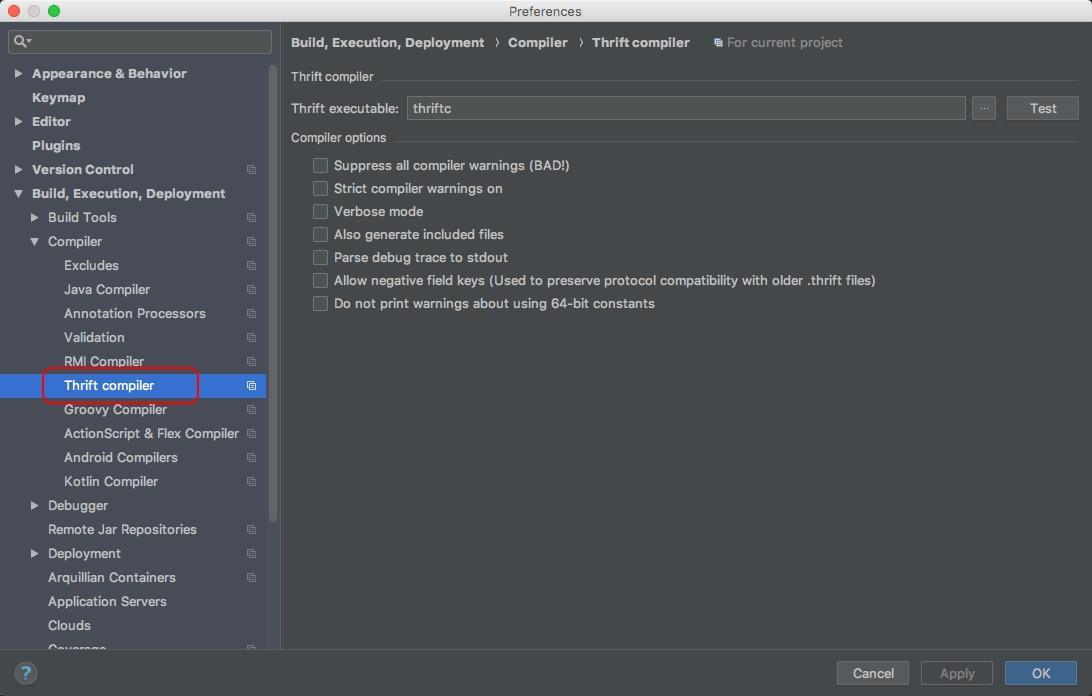Expand the Deployment node
Screen dimensions: 1092x696
[x=34, y=553]
